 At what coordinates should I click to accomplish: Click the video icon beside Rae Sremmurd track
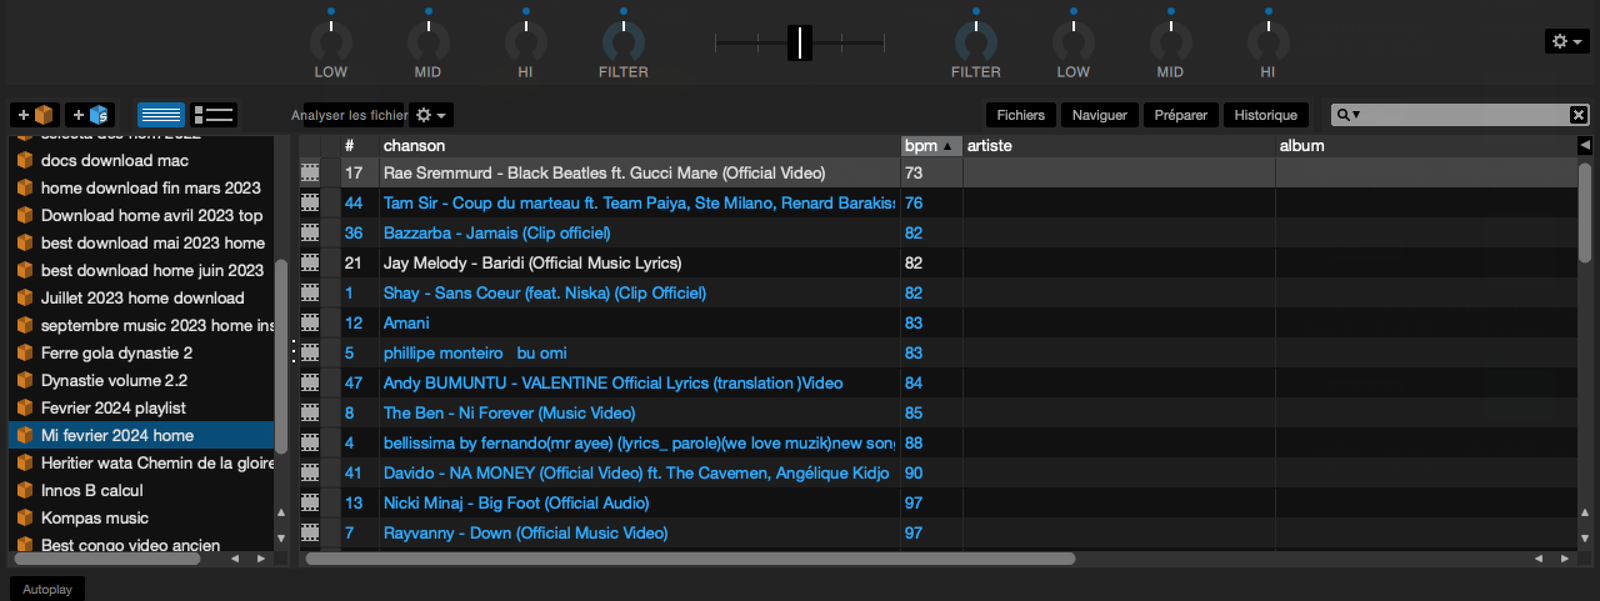coord(310,173)
